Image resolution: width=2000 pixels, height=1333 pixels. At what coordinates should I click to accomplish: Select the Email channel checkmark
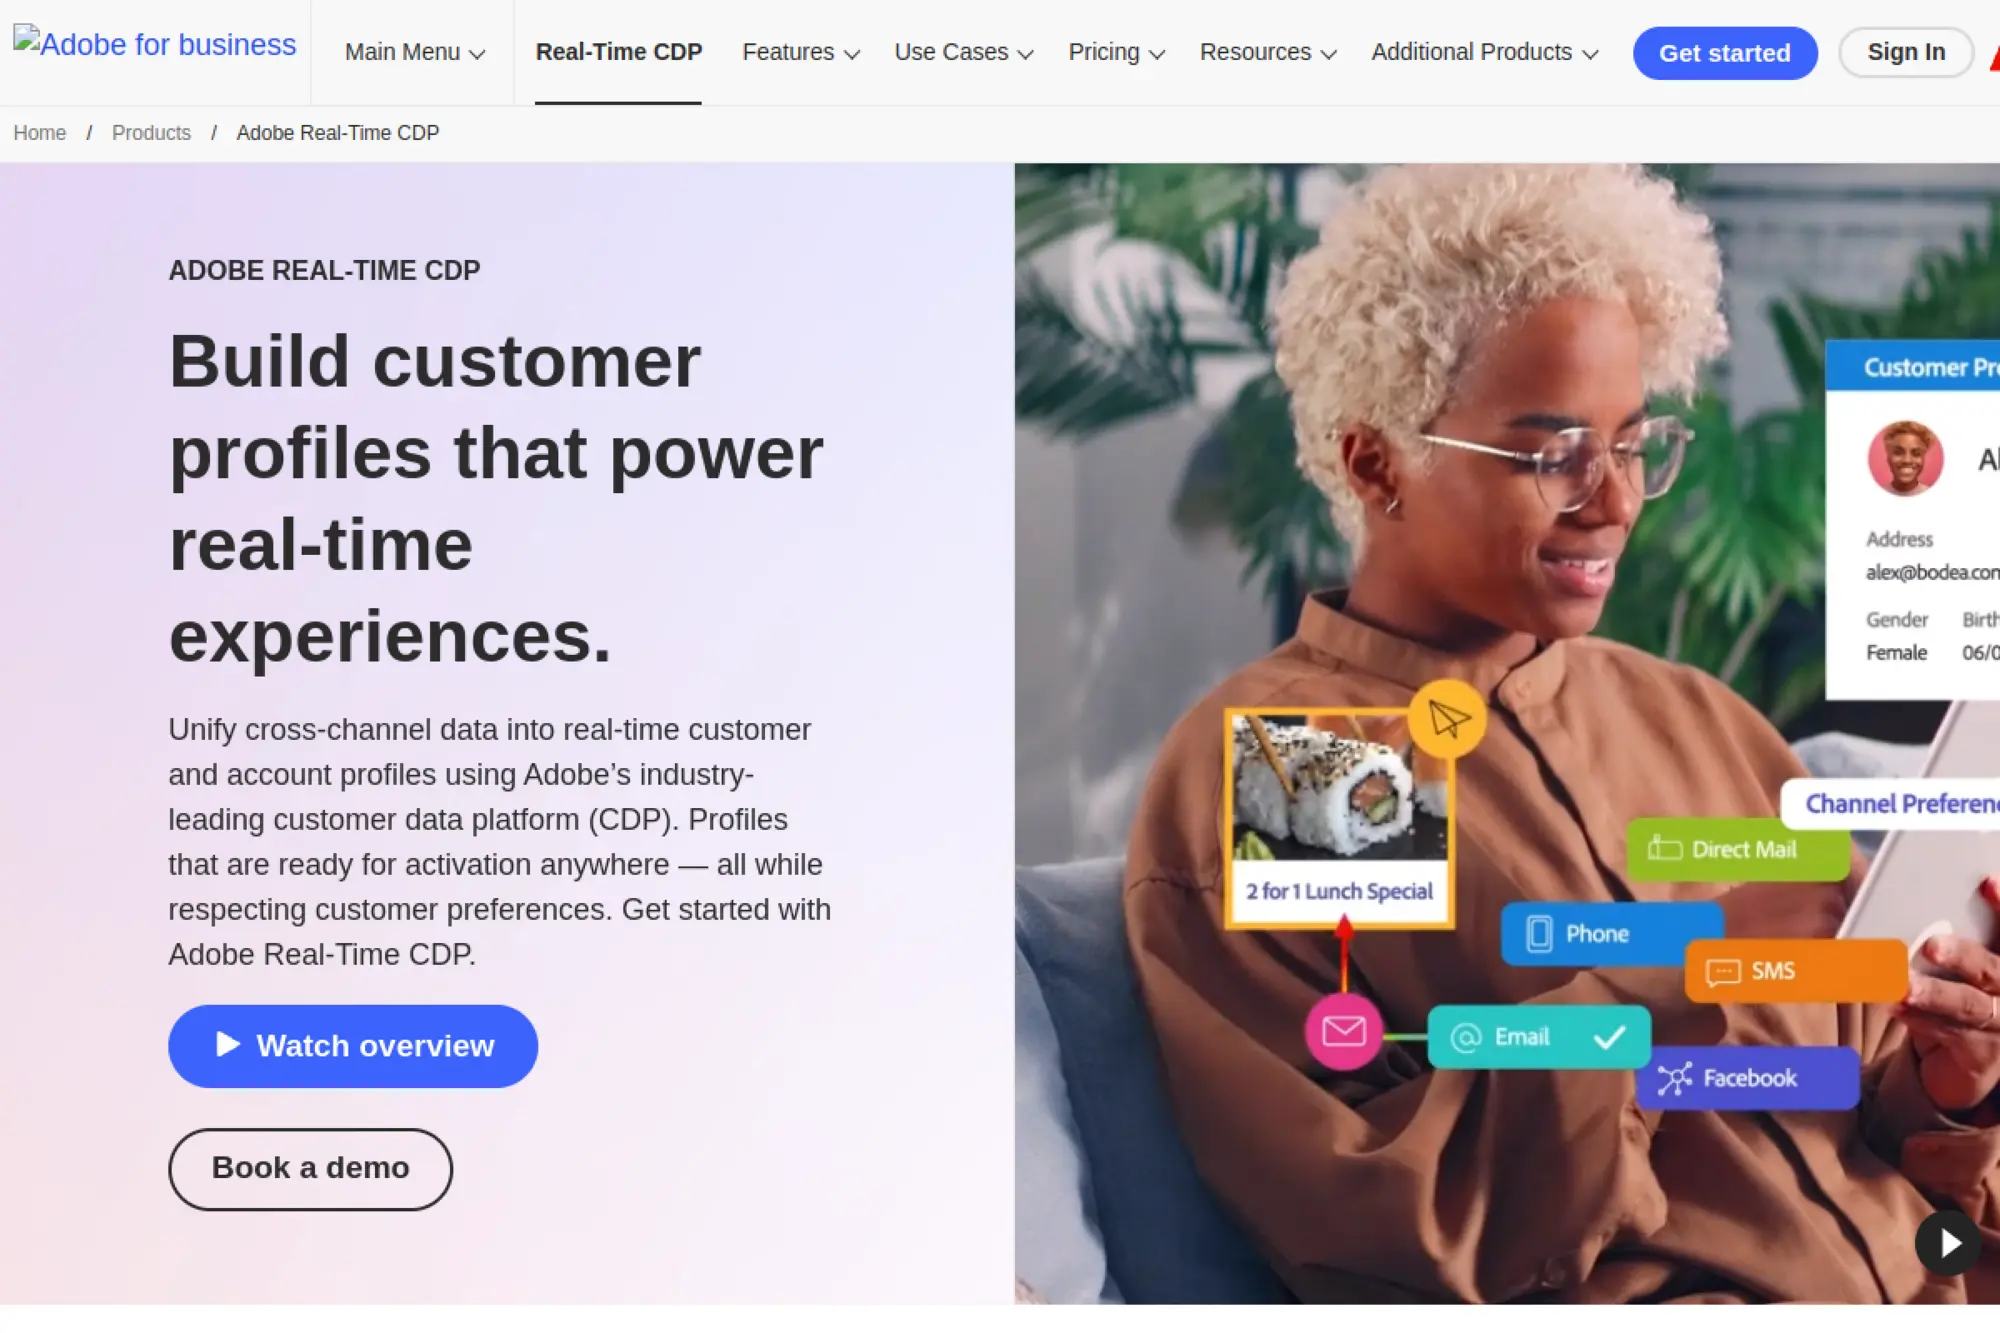1609,1037
